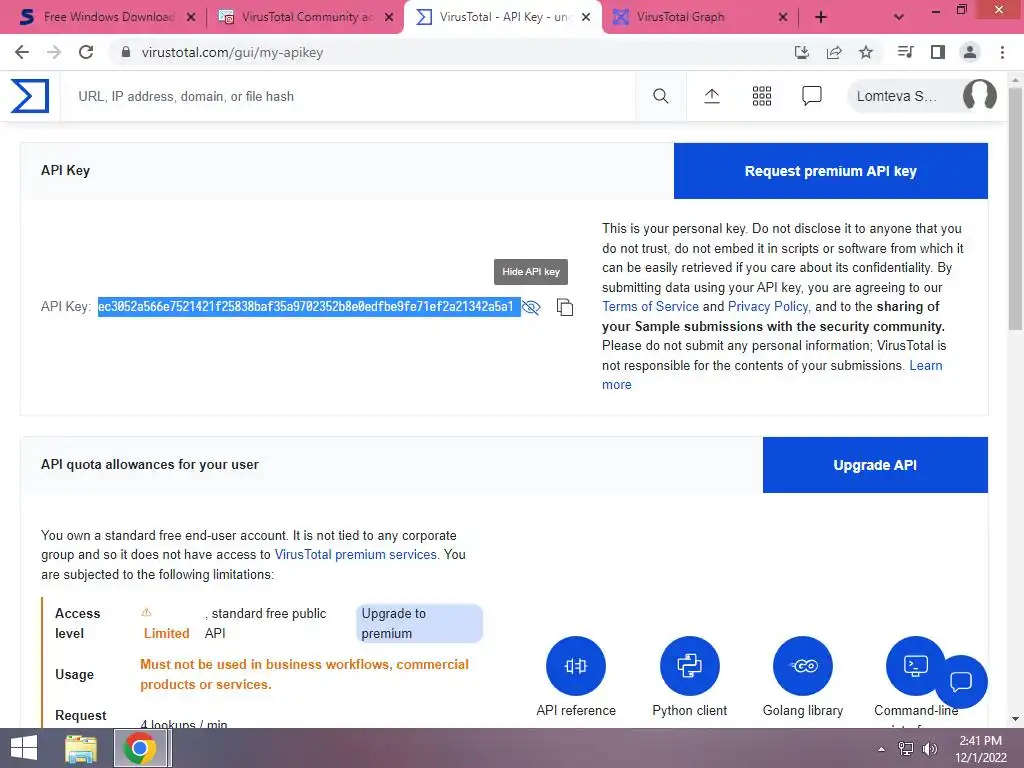This screenshot has height=768, width=1024.
Task: Copy the API key with clipboard icon
Action: (x=565, y=307)
